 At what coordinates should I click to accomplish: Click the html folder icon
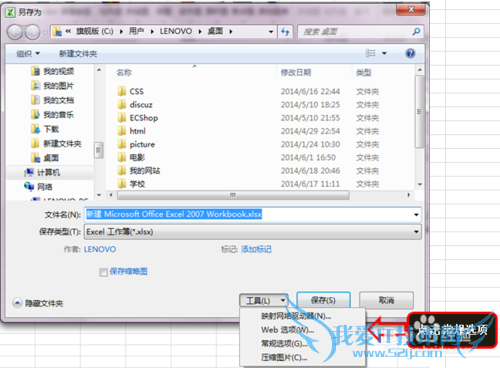[x=122, y=131]
